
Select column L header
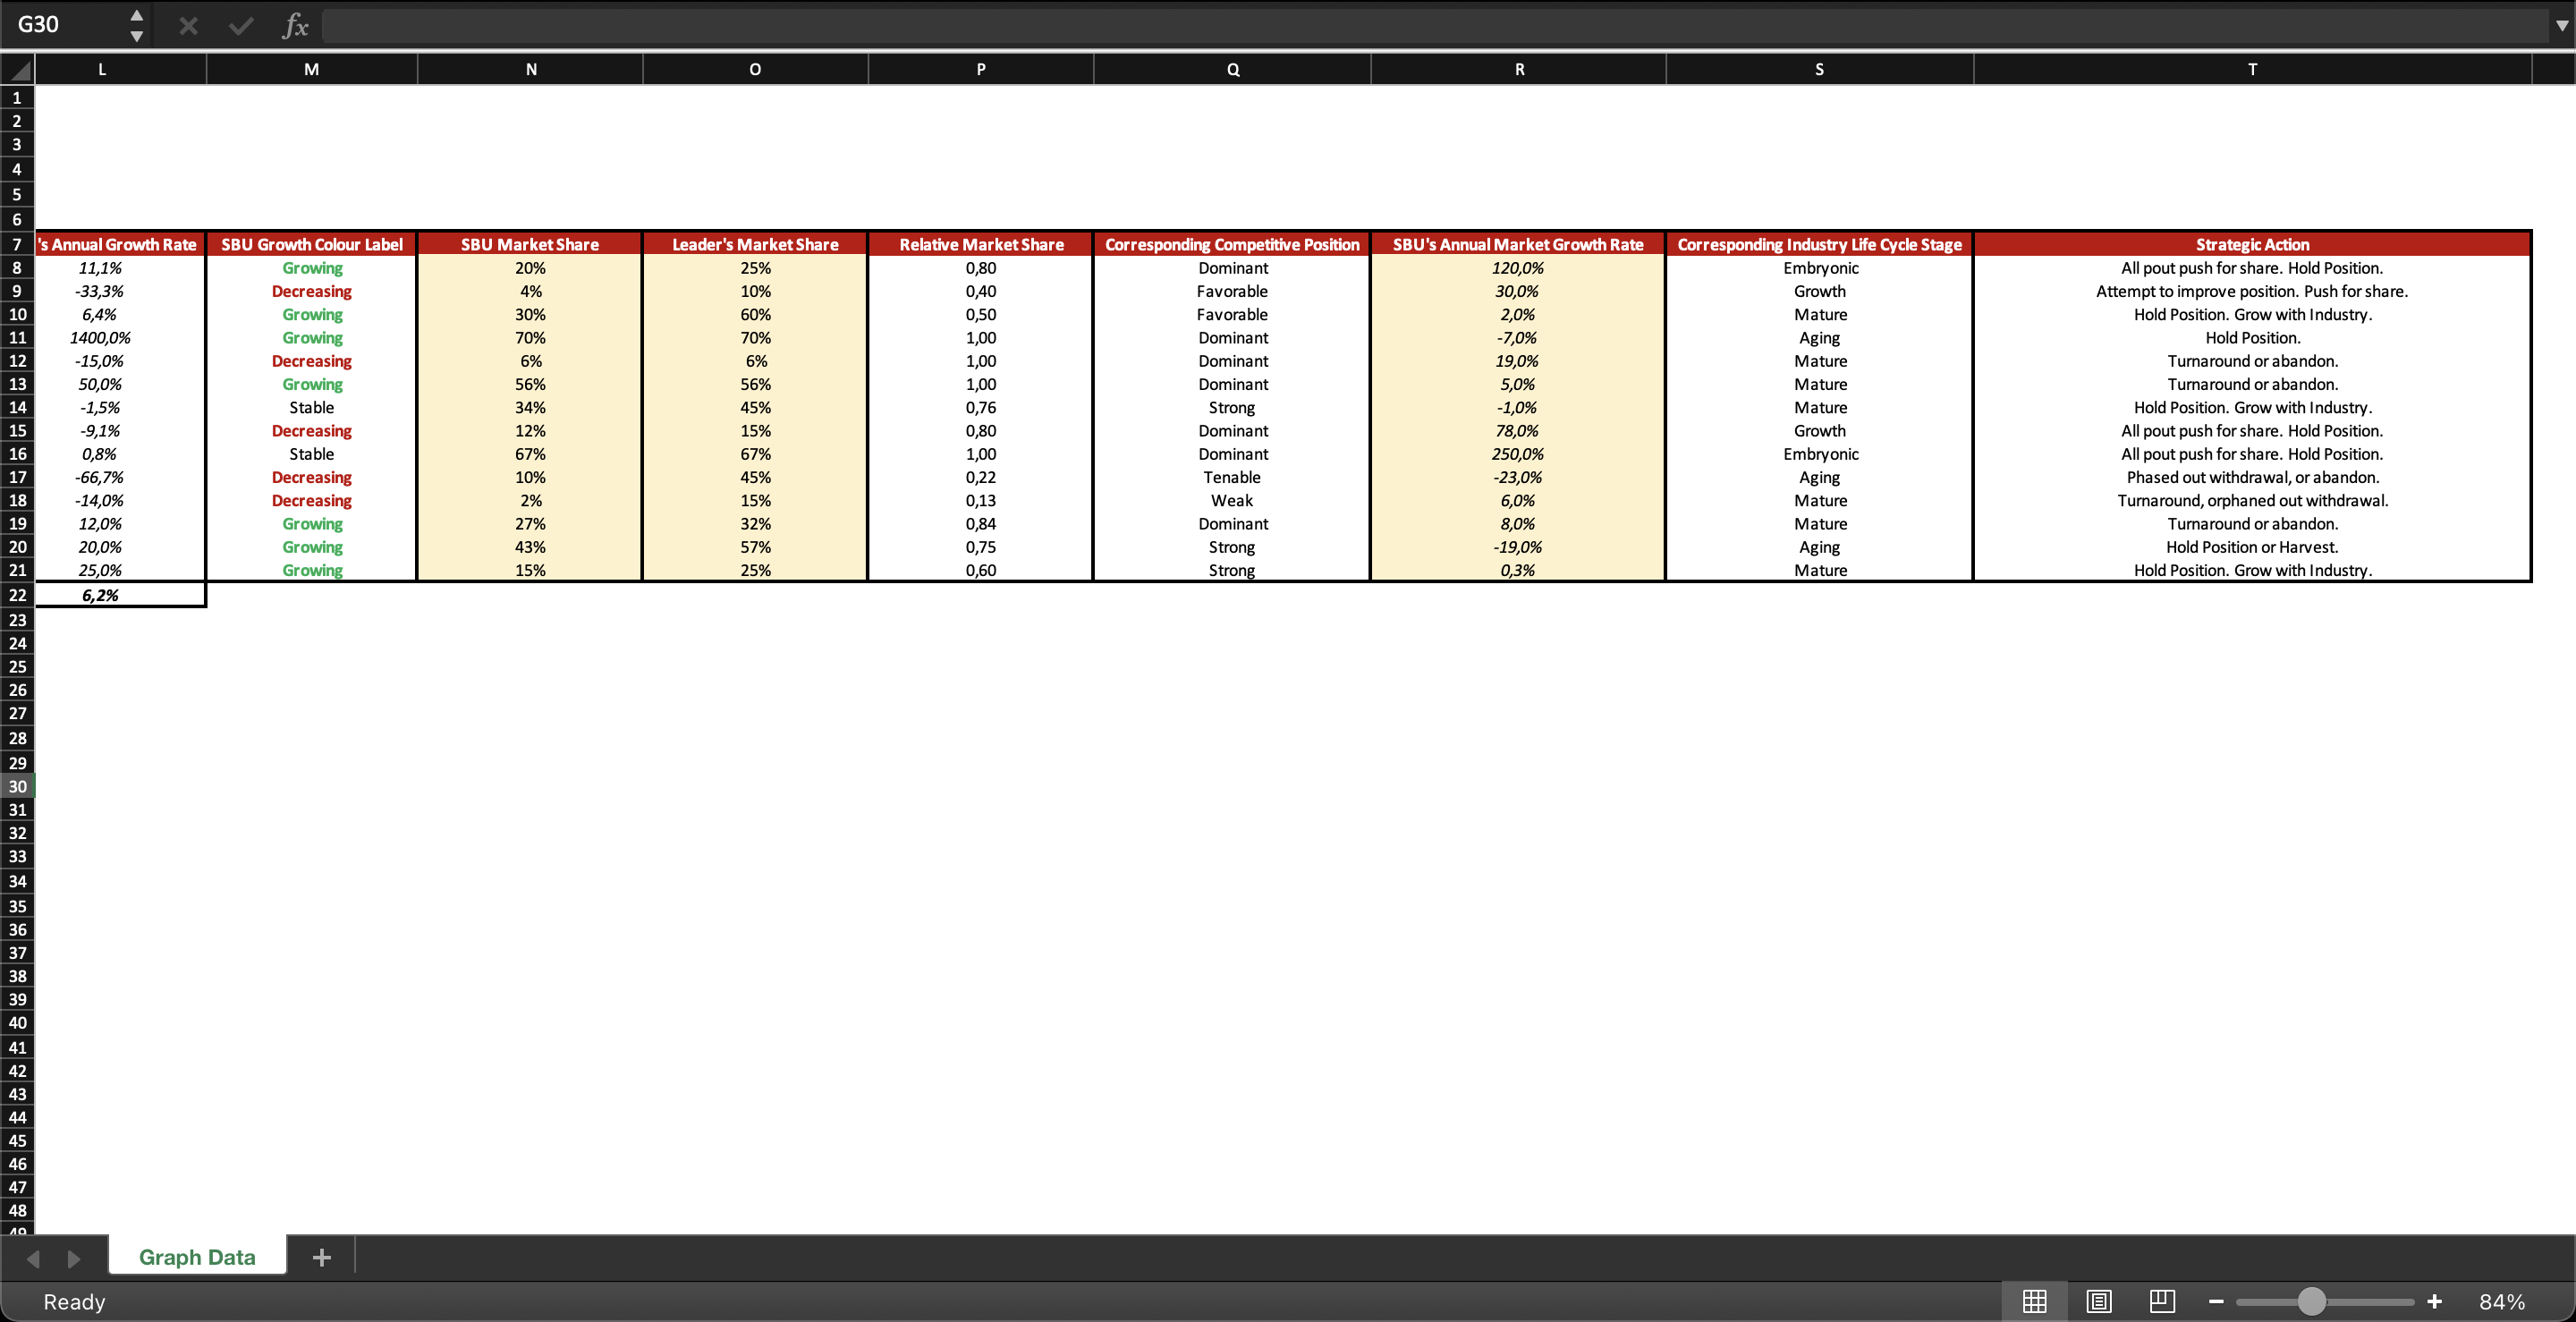120,69
